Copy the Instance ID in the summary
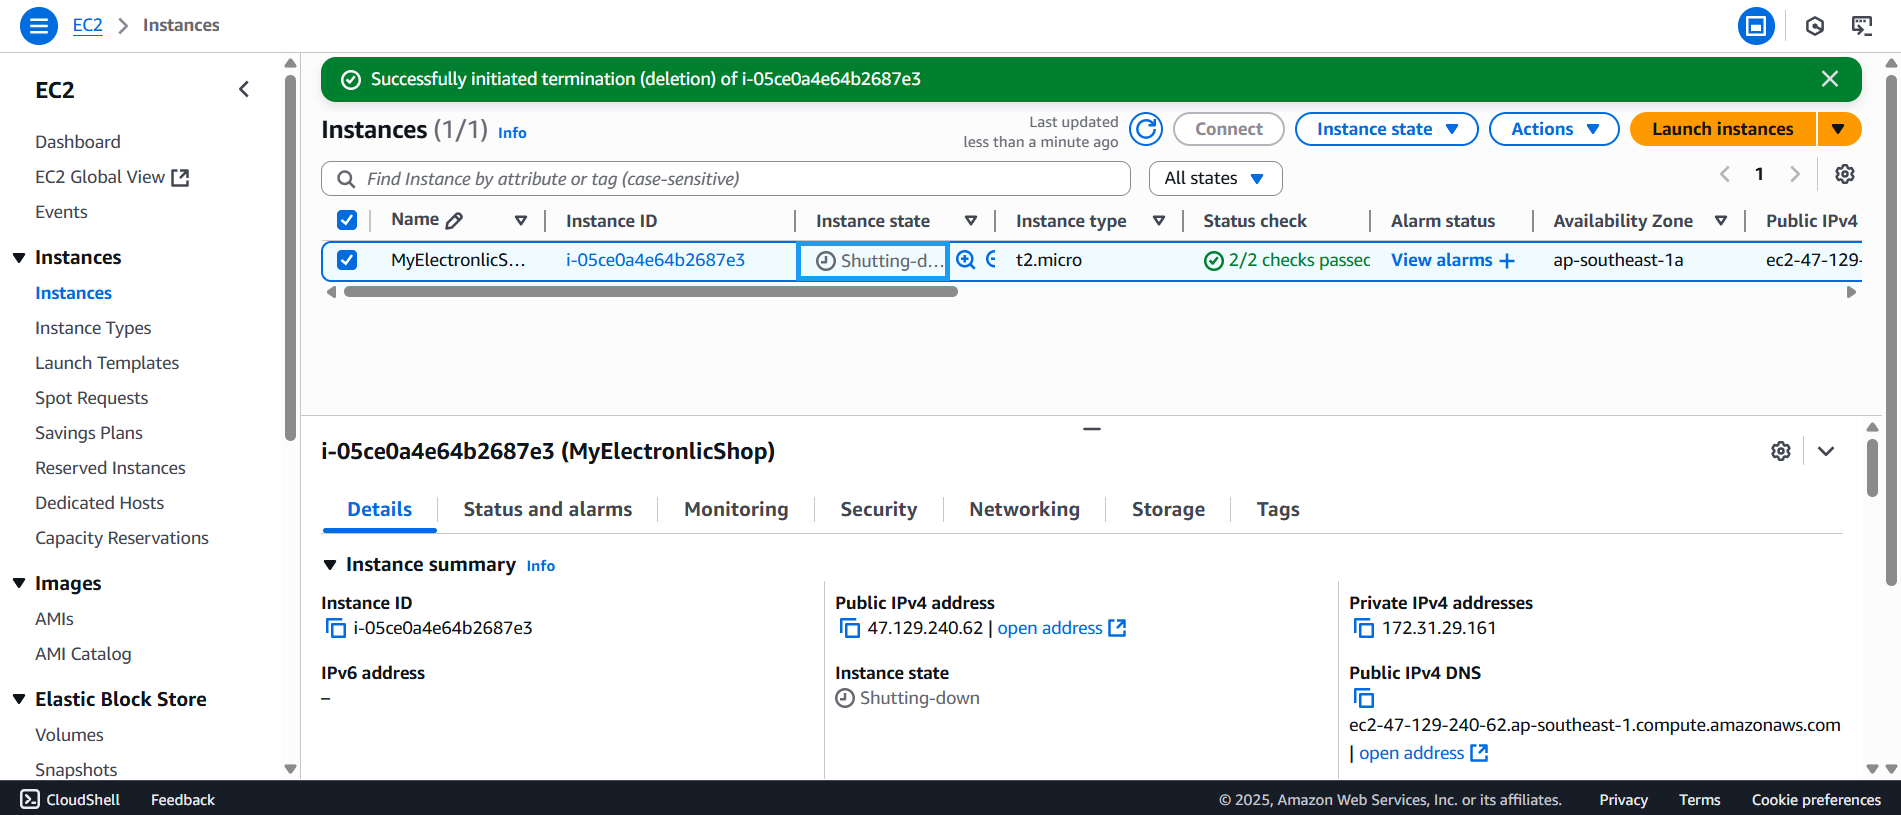 pos(335,628)
